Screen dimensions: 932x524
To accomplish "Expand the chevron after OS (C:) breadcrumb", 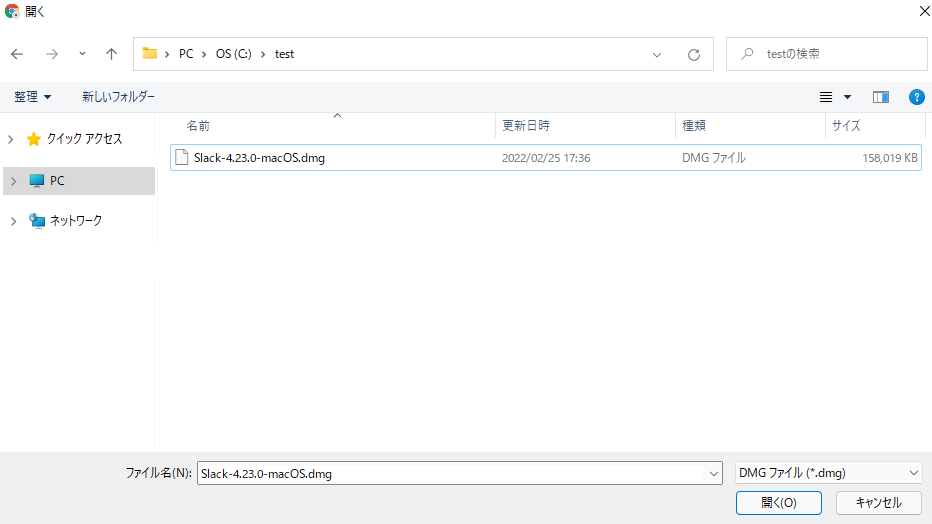I will (x=263, y=54).
